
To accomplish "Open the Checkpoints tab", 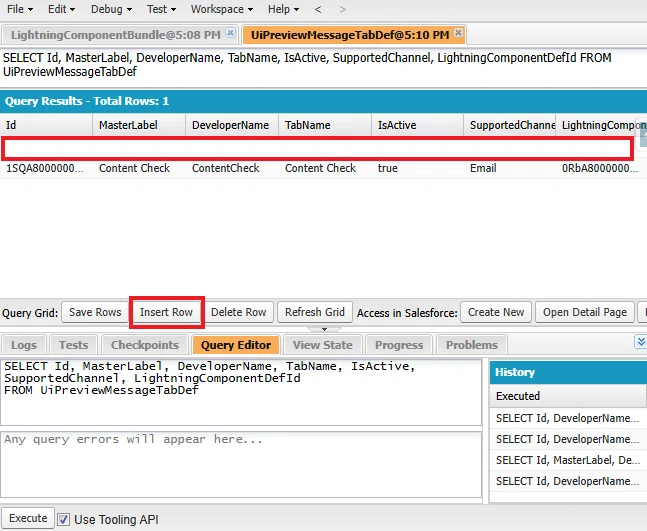I will pos(145,345).
